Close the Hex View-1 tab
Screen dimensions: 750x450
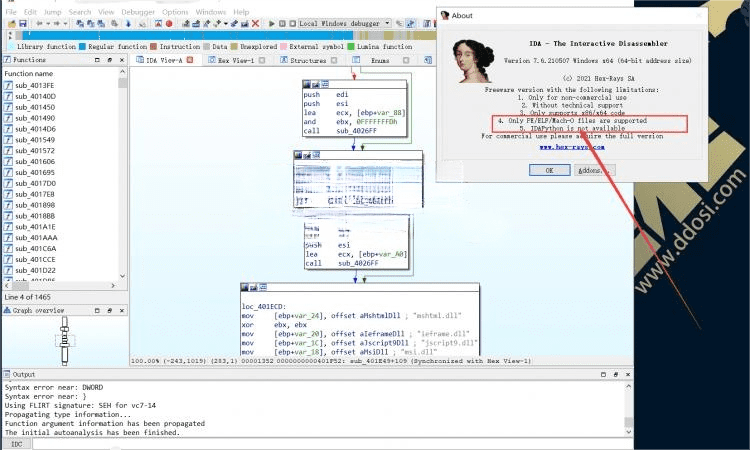click(262, 60)
